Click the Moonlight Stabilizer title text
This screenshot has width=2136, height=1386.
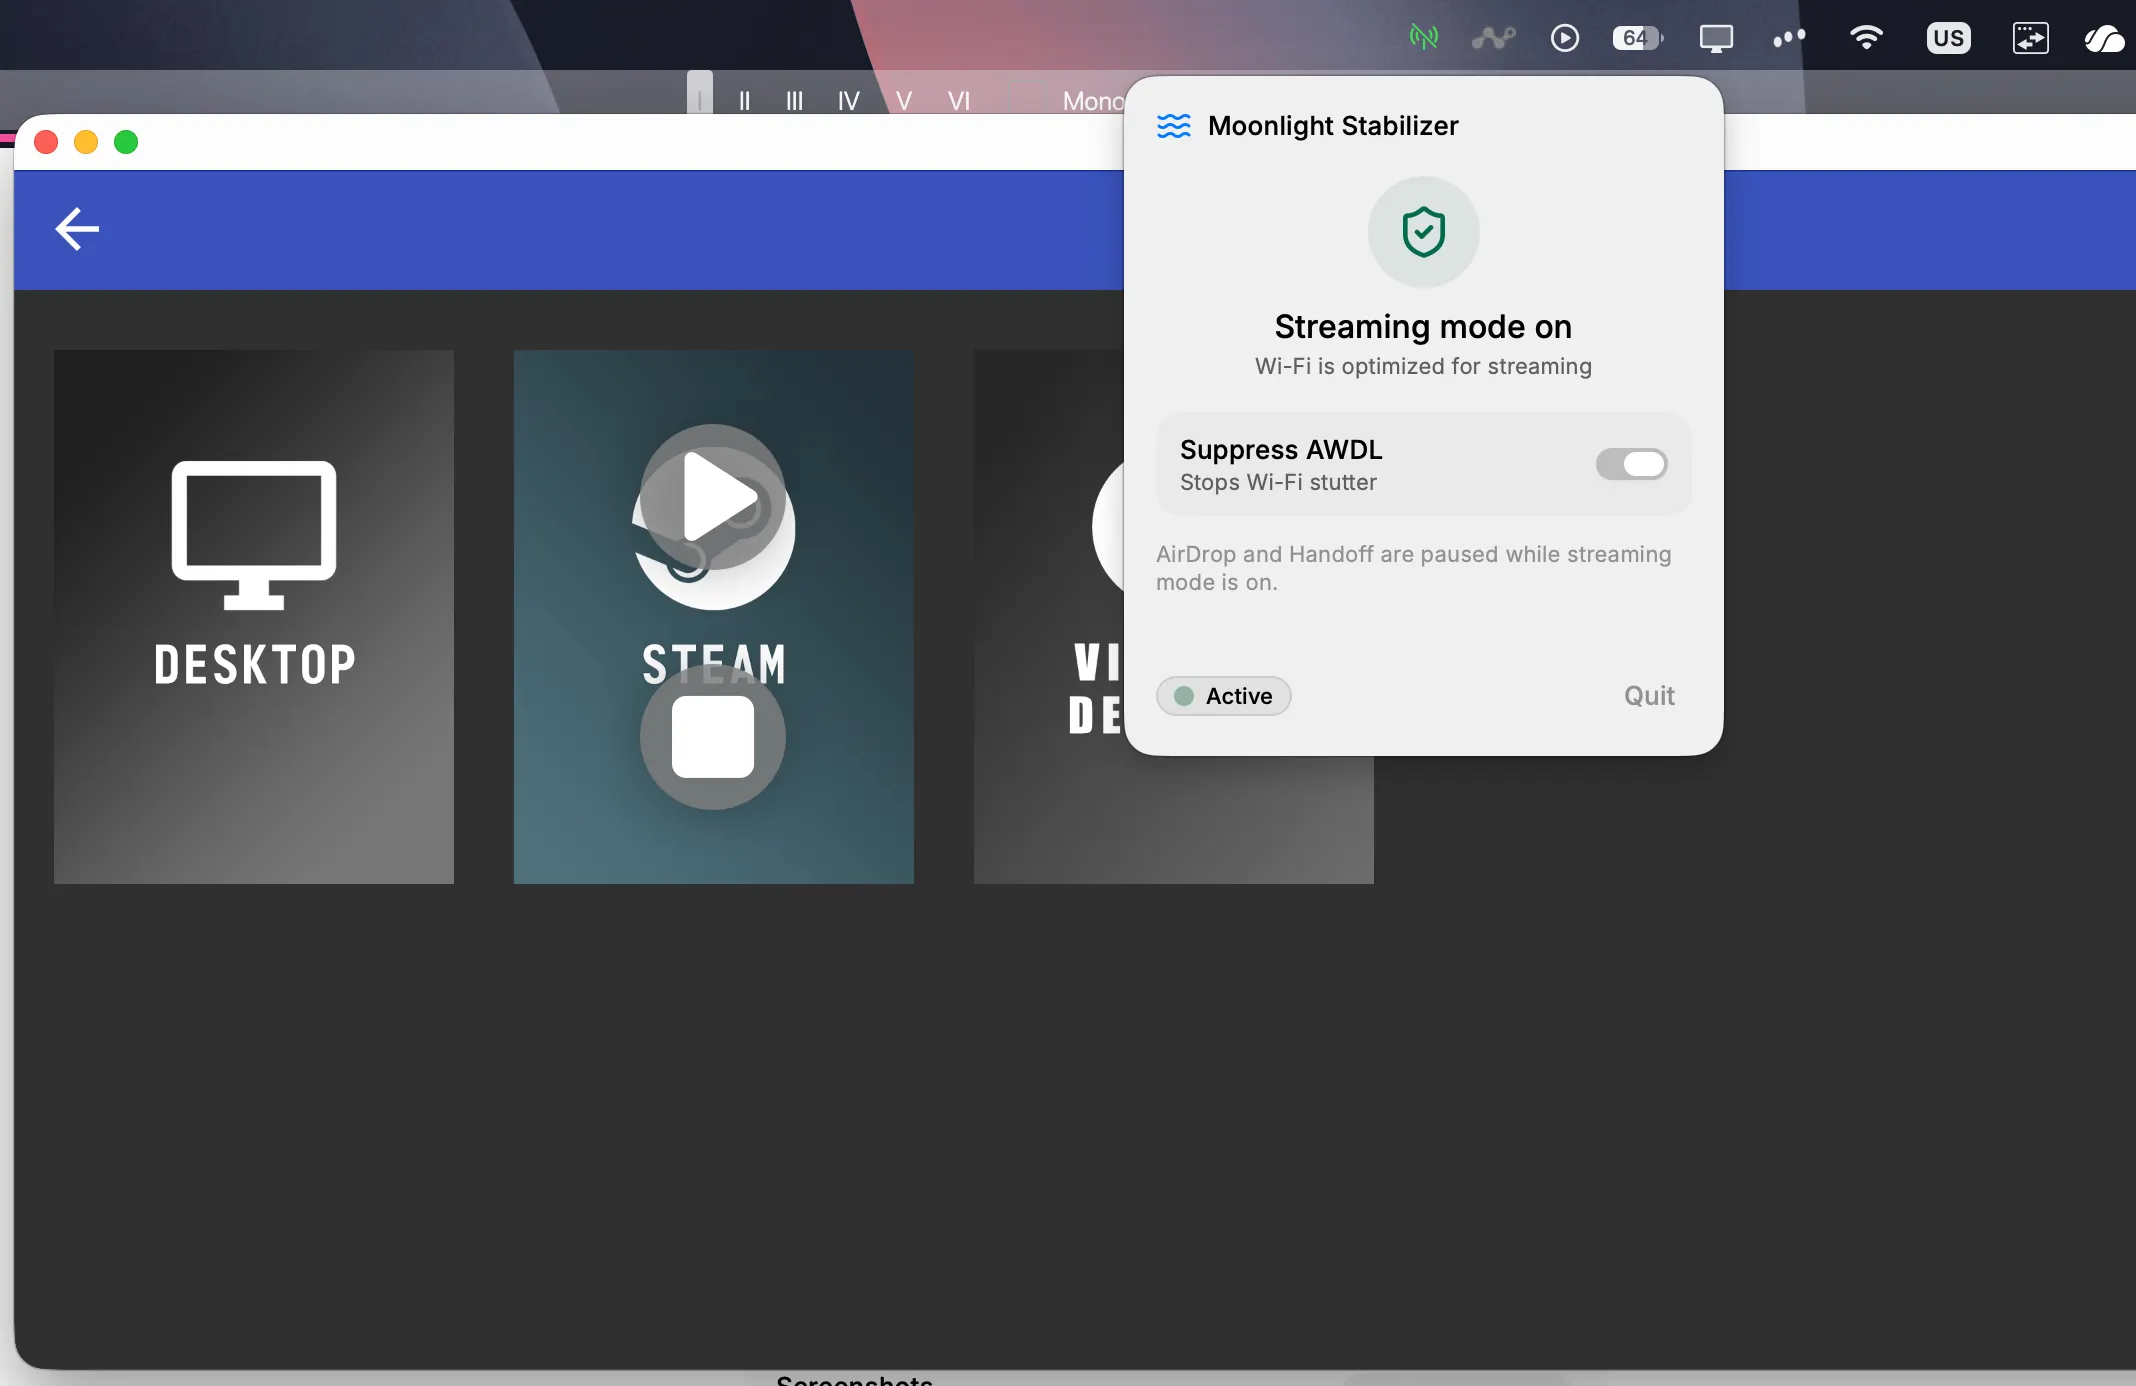(x=1333, y=126)
